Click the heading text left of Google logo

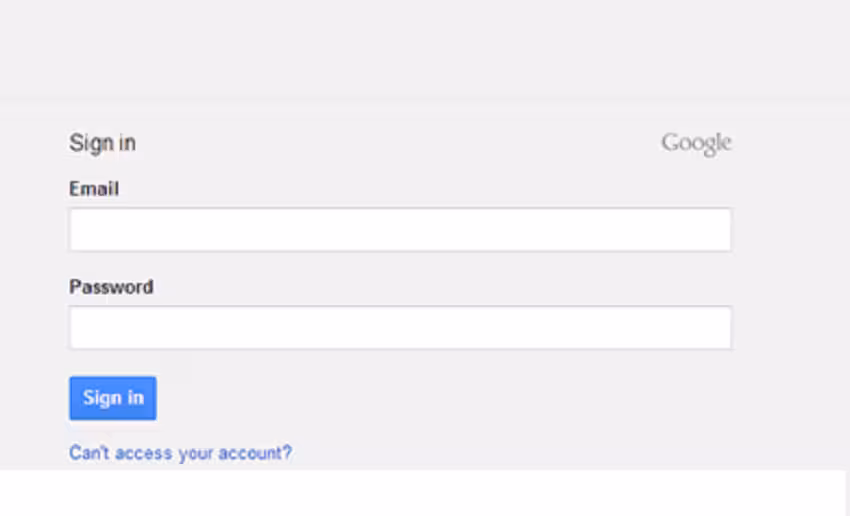pos(102,143)
